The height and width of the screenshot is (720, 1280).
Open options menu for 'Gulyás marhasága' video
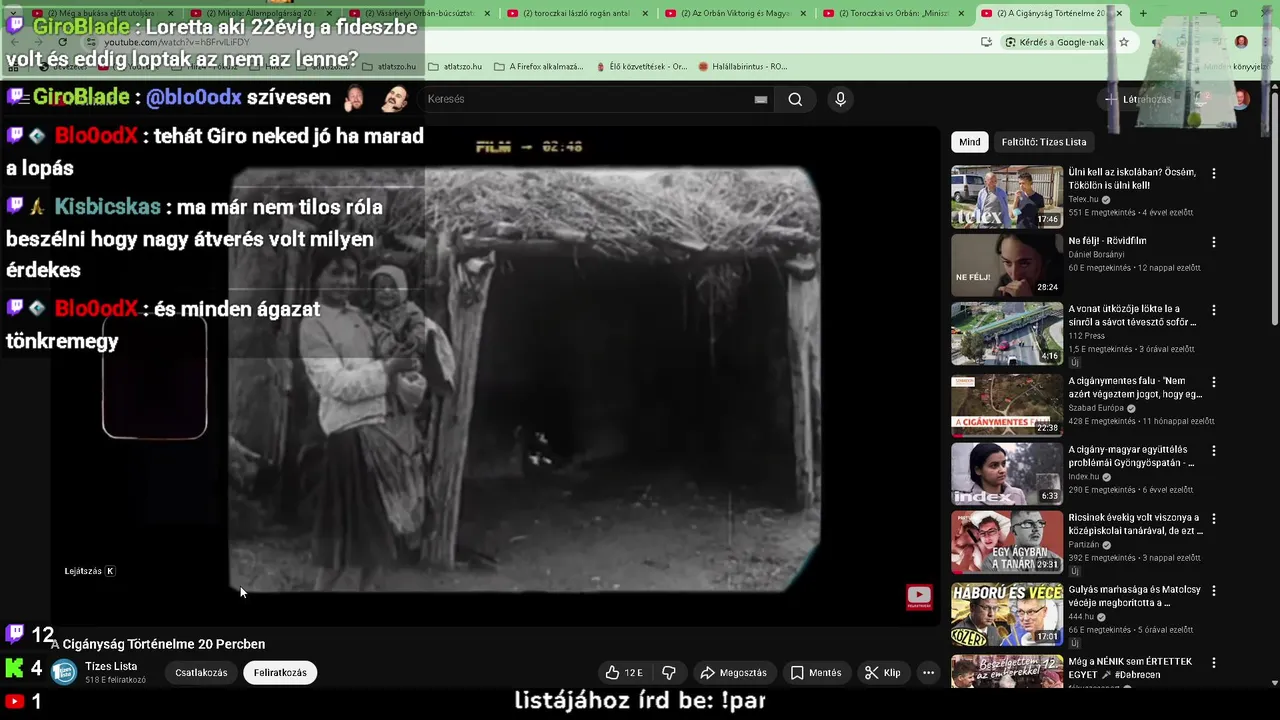coord(1214,591)
